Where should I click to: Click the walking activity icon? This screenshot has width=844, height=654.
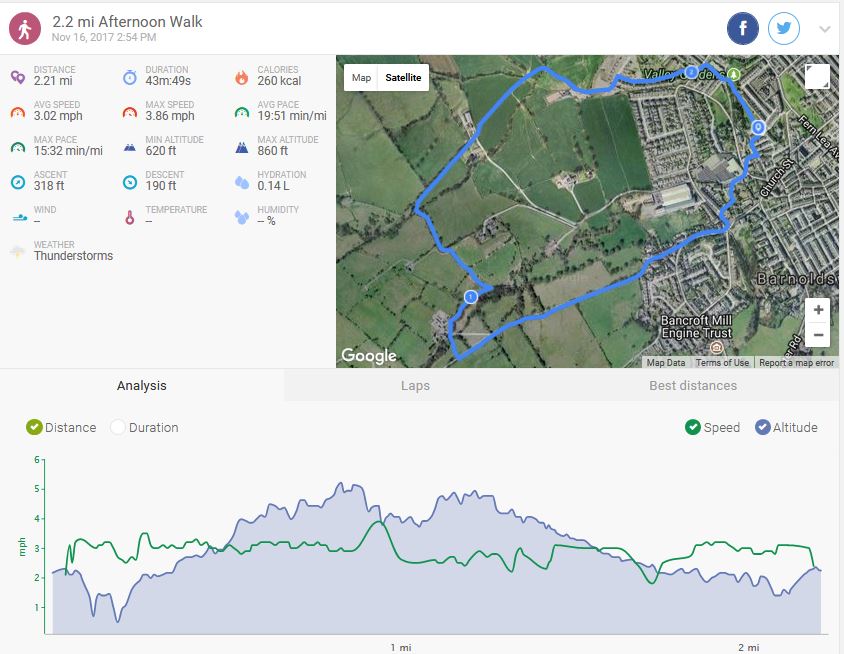click(24, 29)
